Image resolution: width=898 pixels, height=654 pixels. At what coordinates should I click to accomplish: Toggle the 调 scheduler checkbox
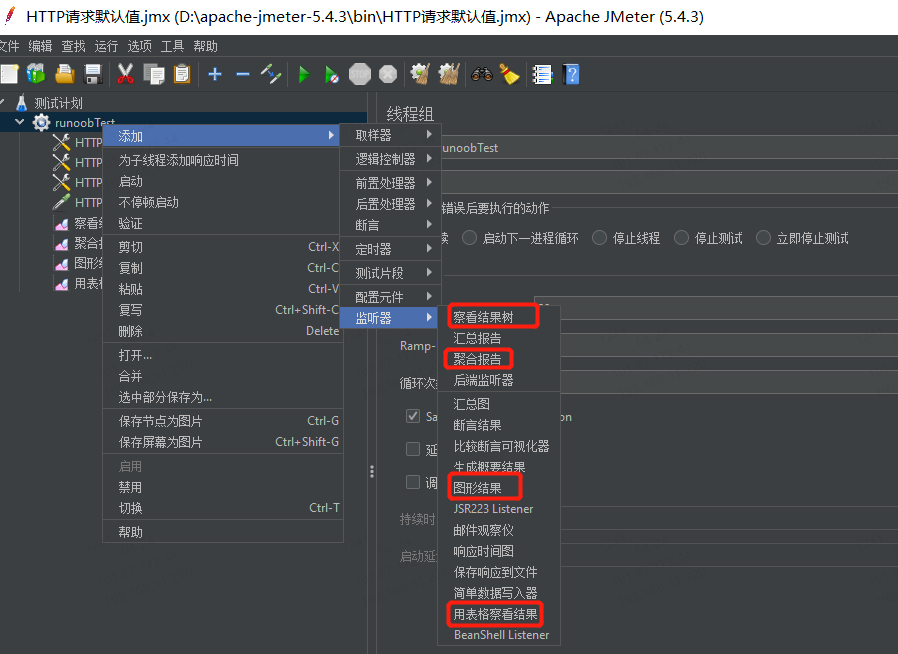tap(413, 482)
